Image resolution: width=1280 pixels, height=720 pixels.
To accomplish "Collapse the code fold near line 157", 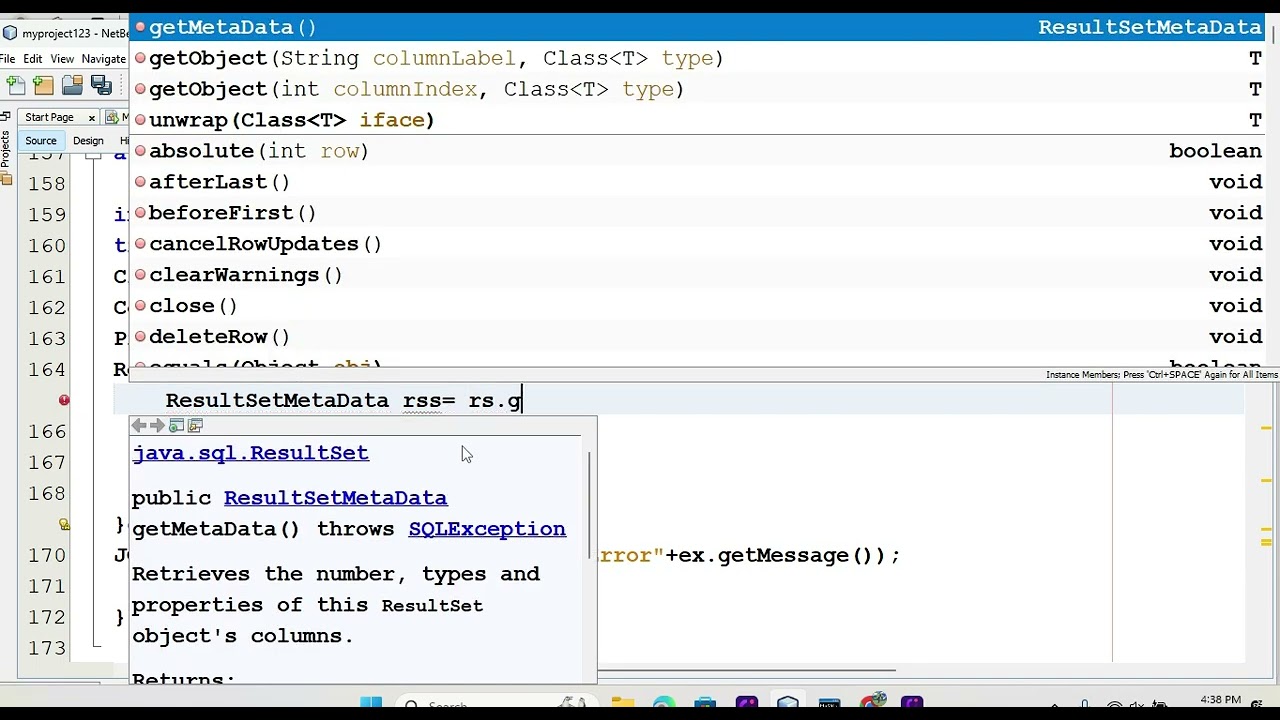I will point(93,156).
